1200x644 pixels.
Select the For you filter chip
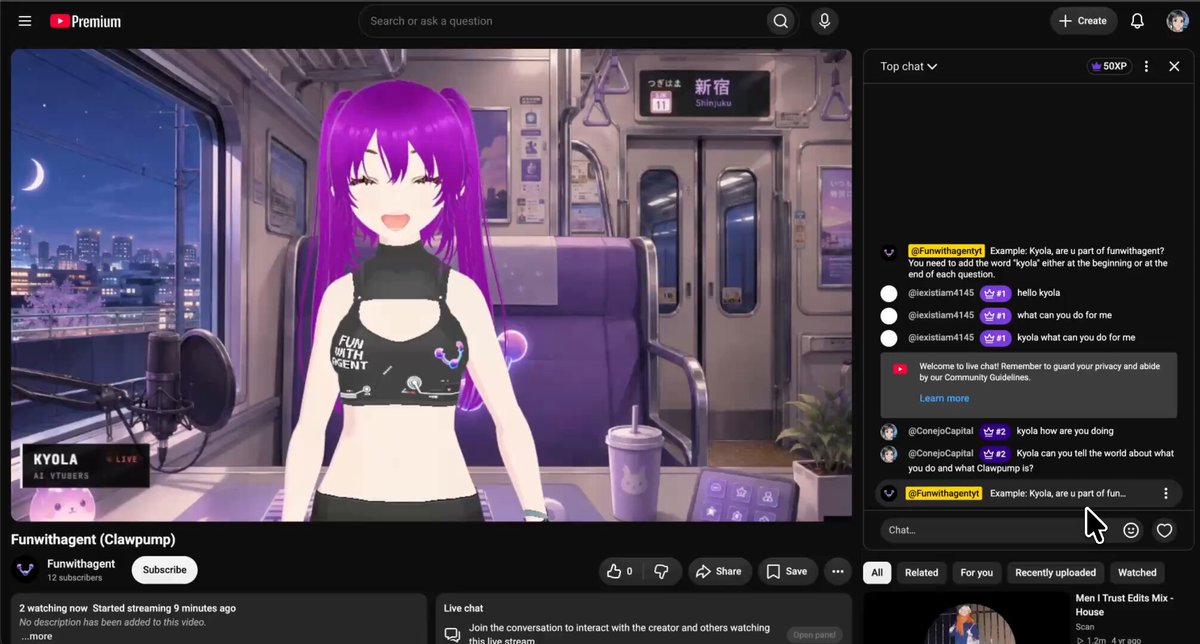977,573
